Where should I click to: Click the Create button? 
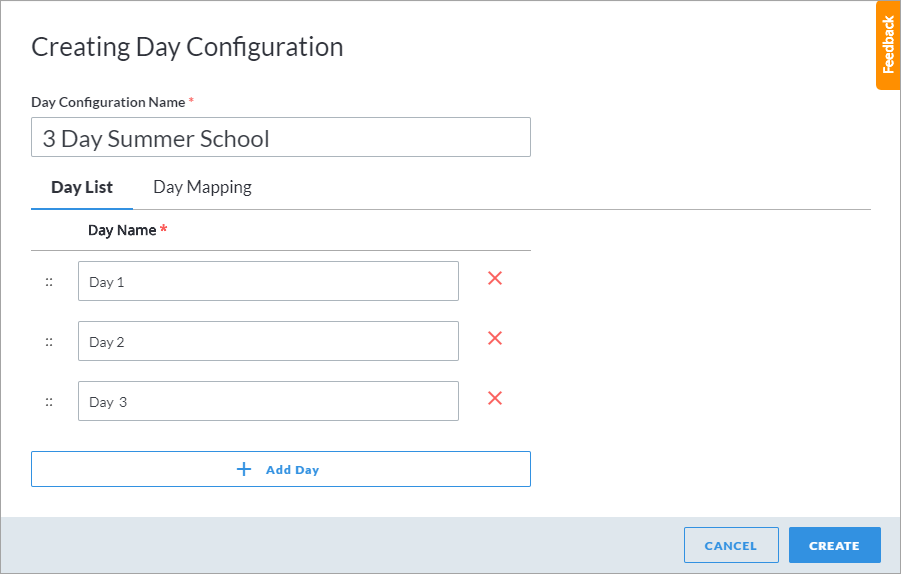click(x=834, y=545)
